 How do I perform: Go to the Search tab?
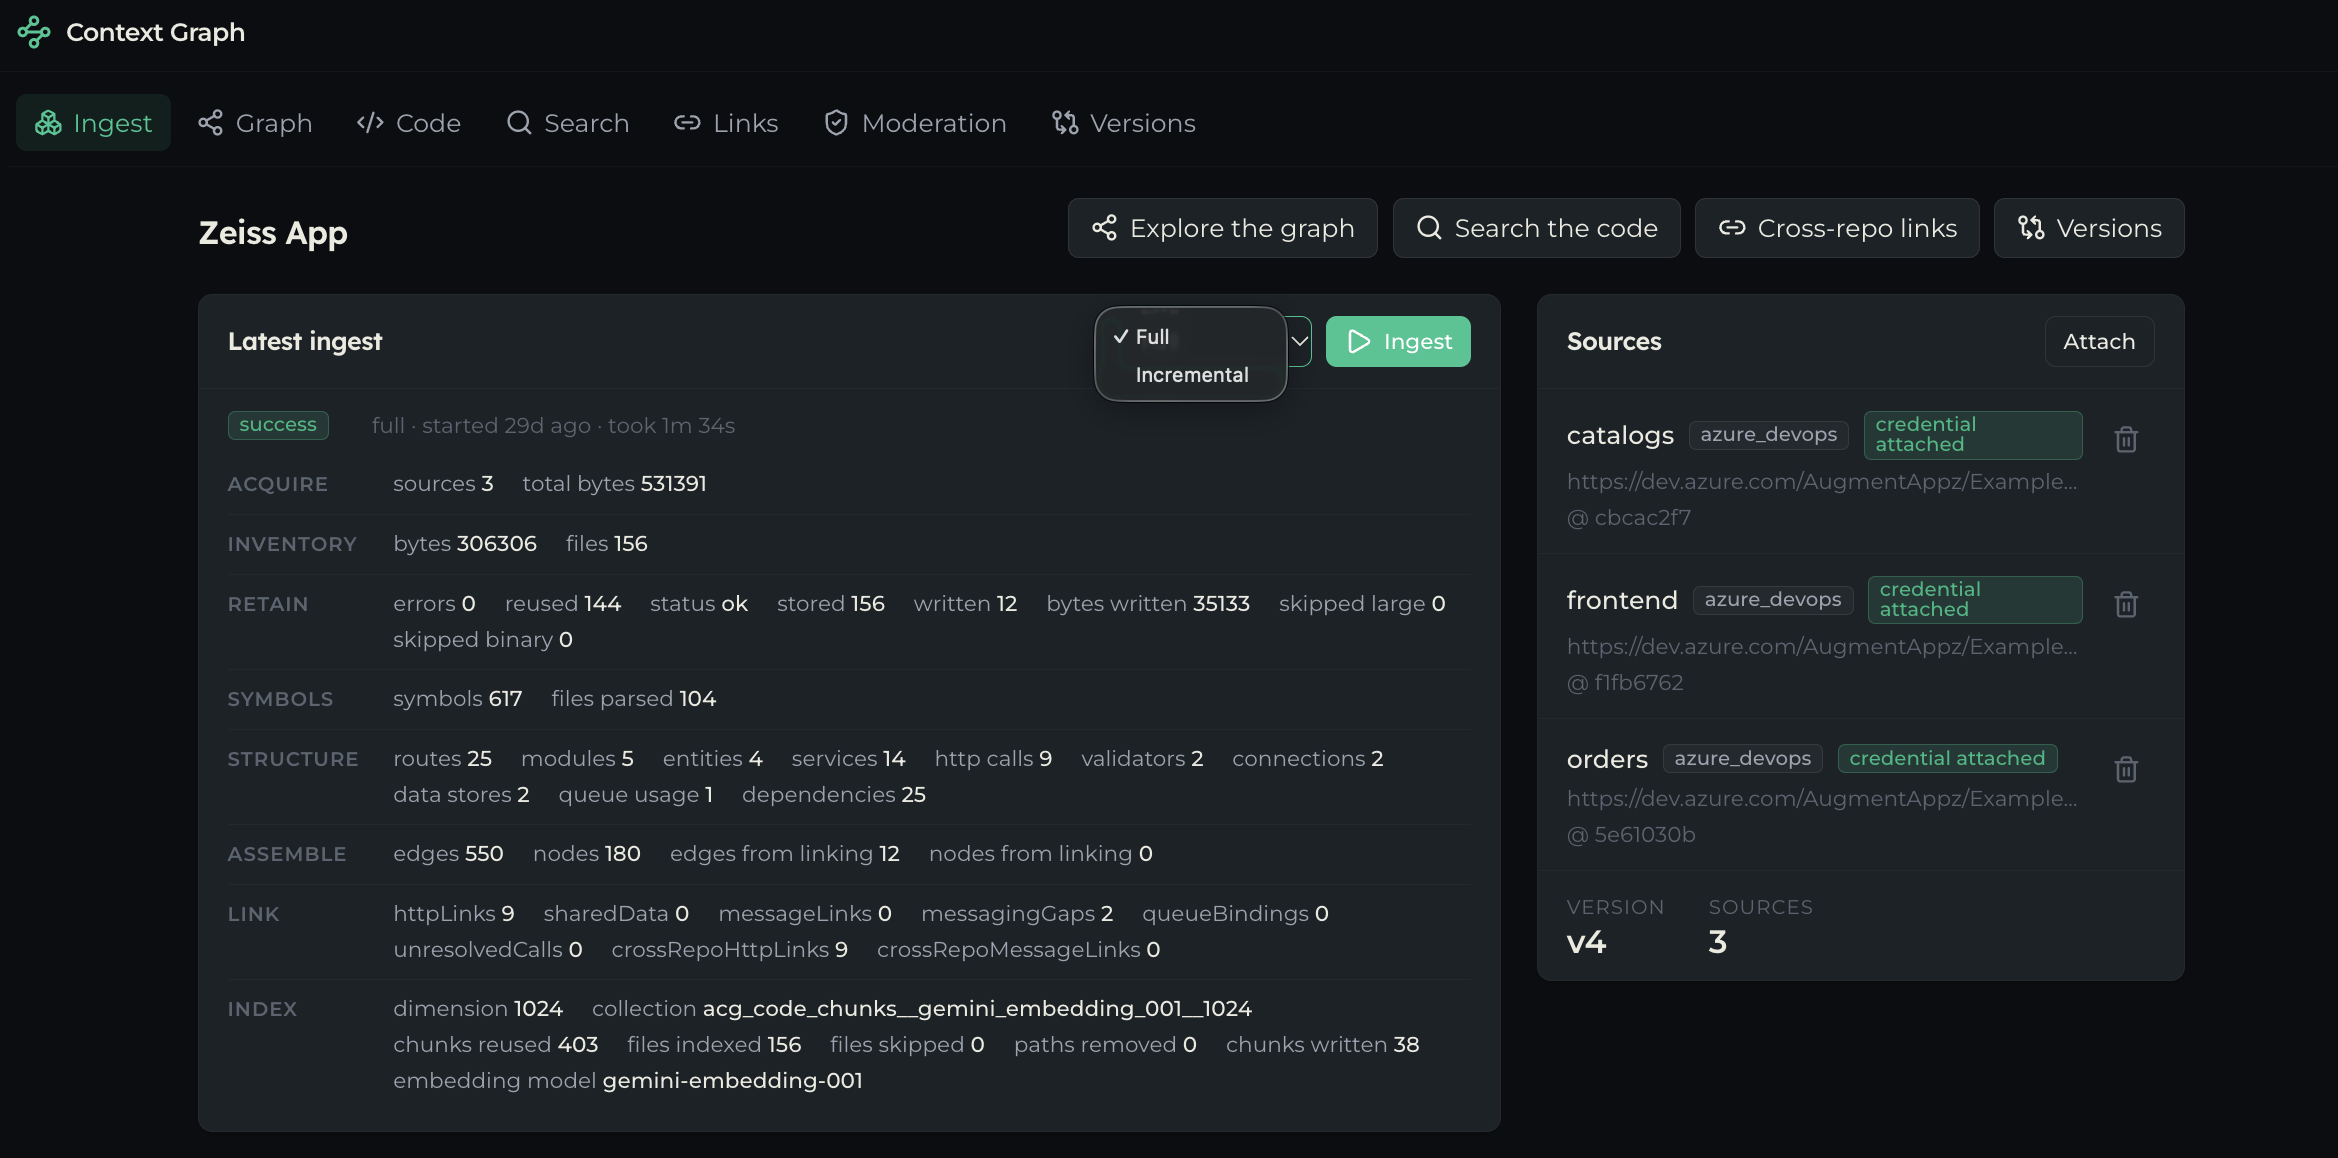coord(568,123)
